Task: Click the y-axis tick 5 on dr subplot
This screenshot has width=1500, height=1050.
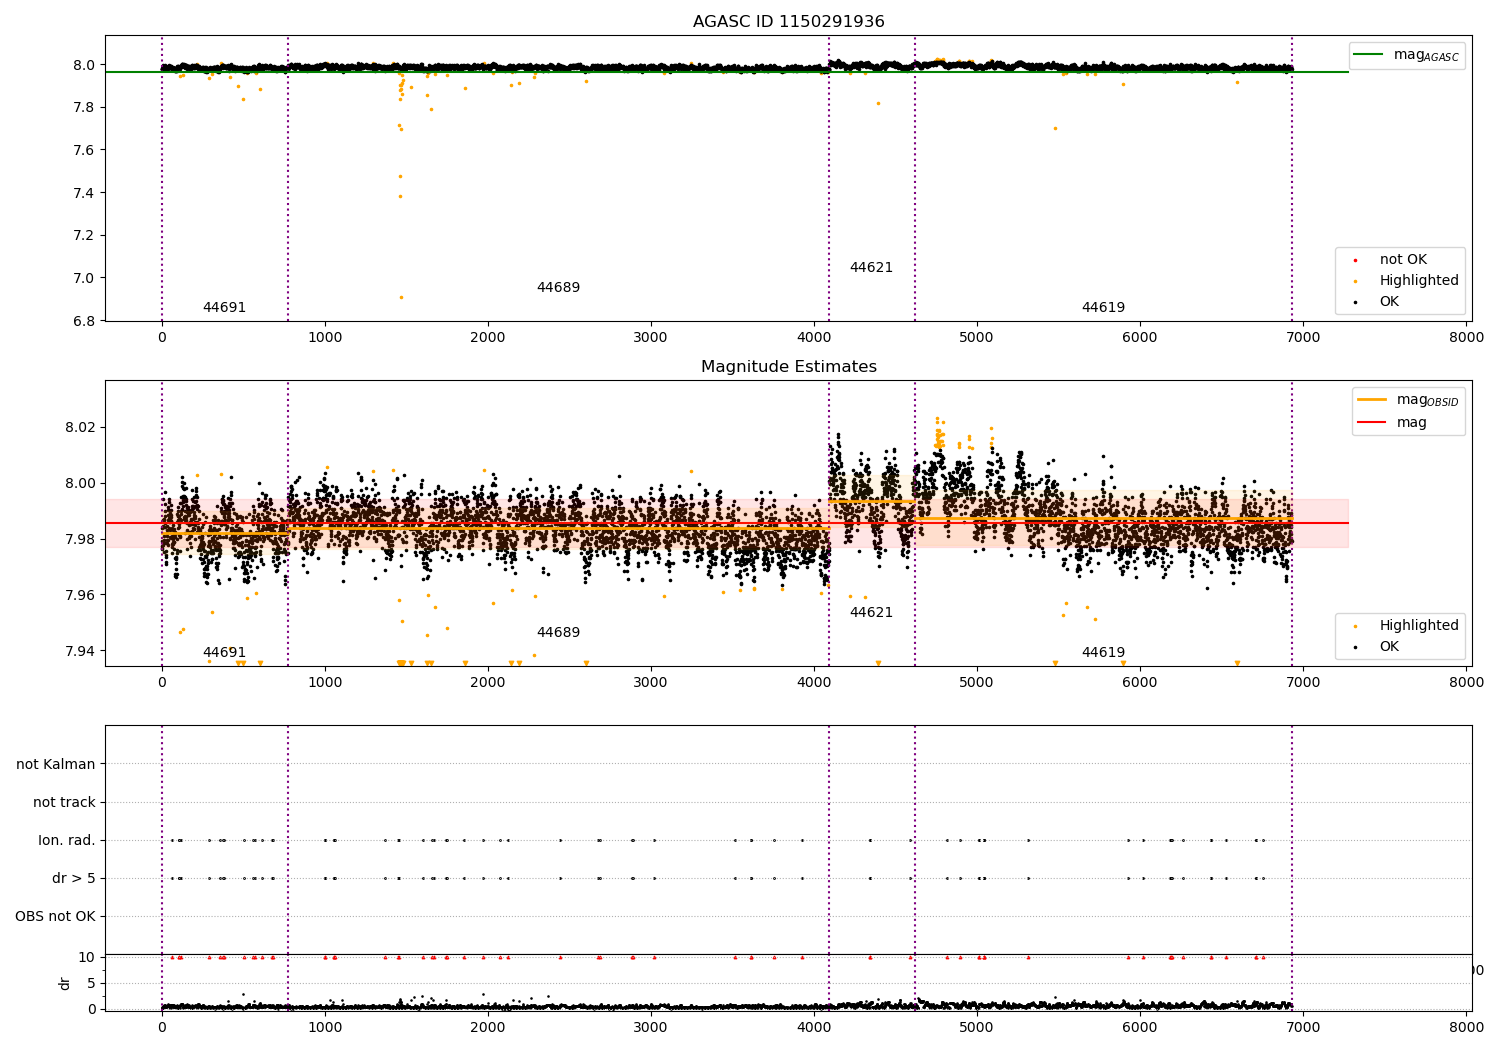Action: tap(92, 983)
